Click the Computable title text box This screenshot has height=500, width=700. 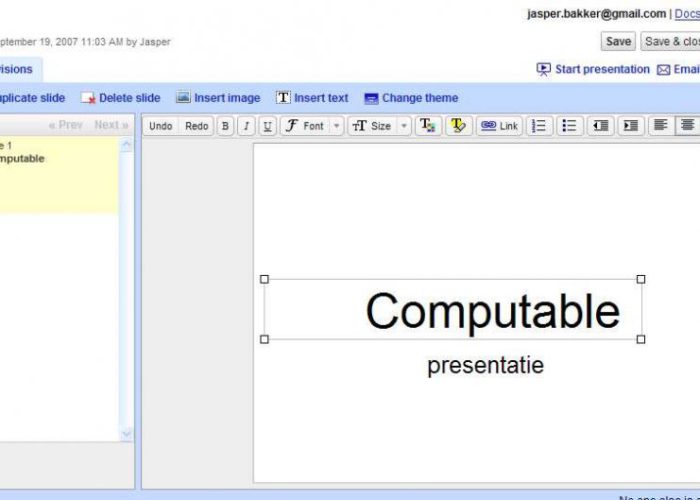tap(452, 309)
